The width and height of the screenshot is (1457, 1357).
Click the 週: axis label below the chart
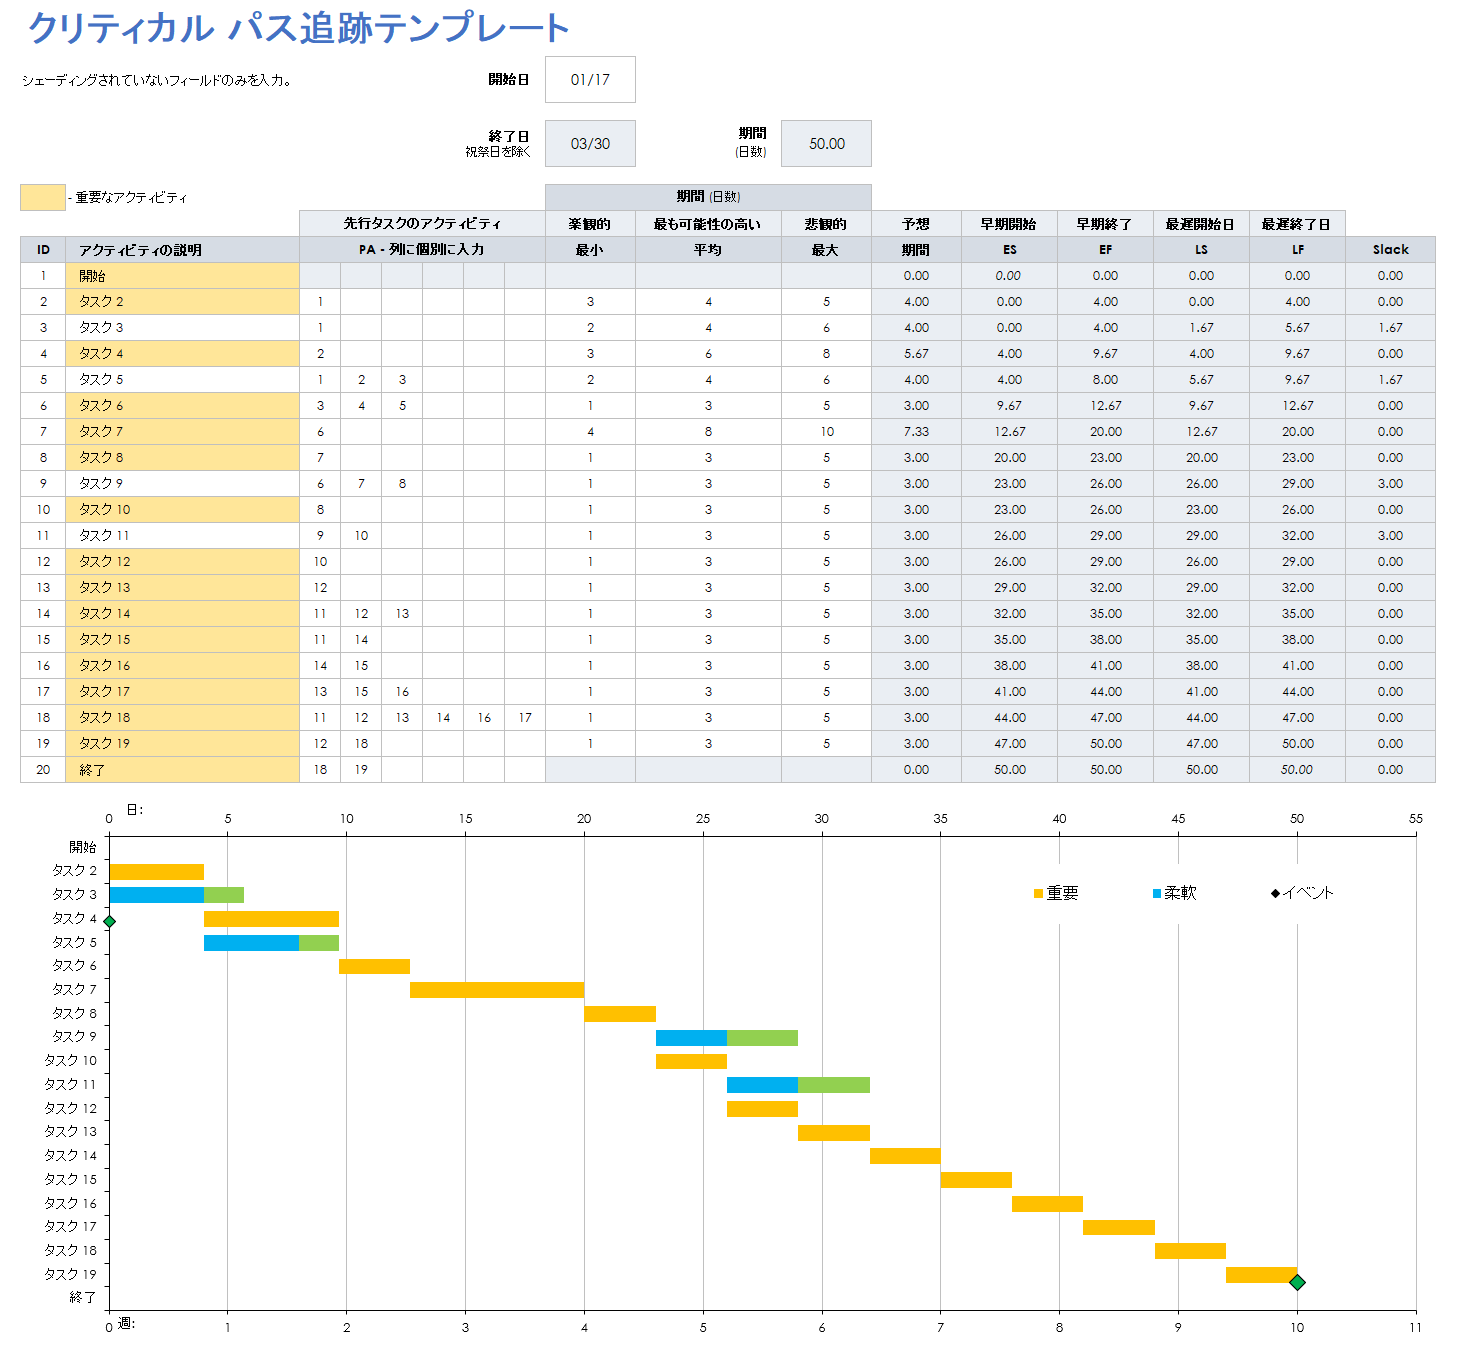[x=126, y=1323]
